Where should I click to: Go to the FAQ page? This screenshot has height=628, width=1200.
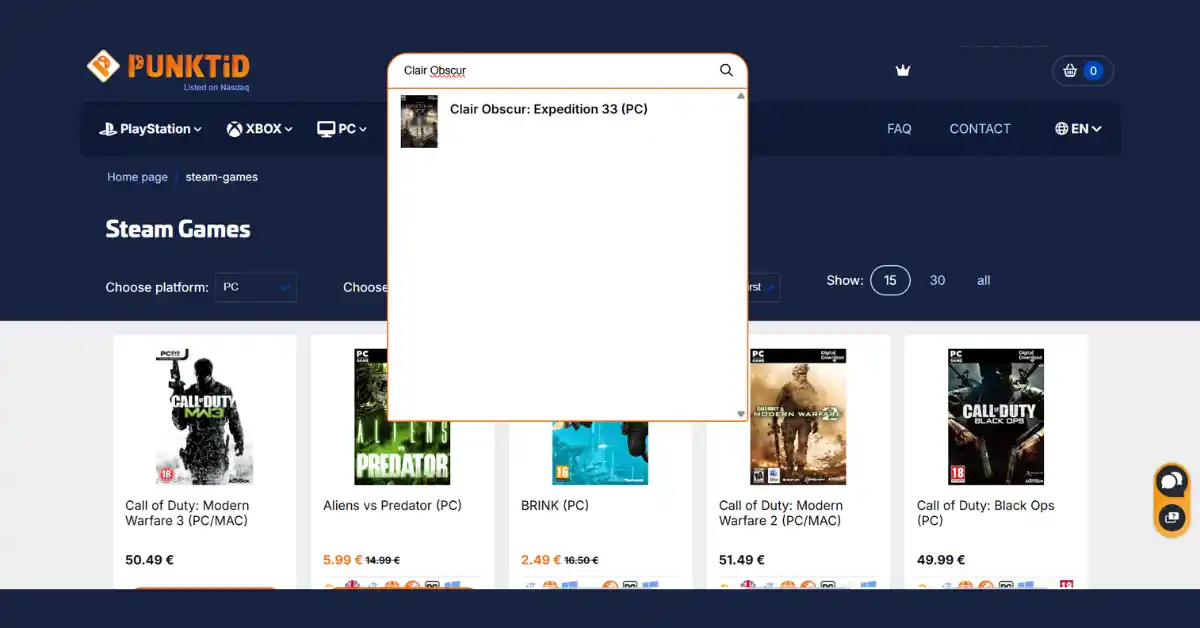click(x=899, y=129)
